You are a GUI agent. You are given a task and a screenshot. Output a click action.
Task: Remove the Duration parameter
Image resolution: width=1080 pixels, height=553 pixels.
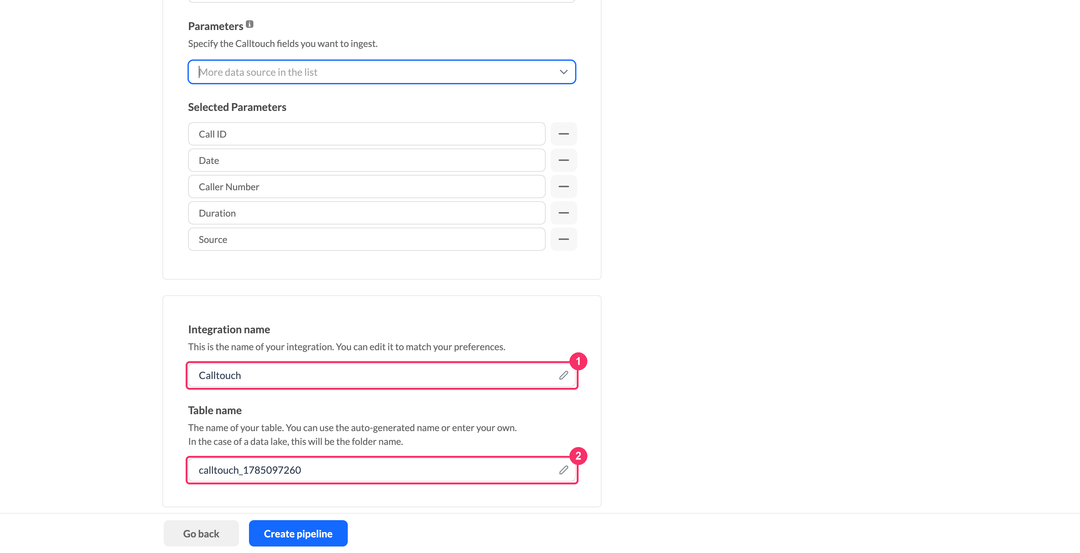pyautogui.click(x=563, y=213)
